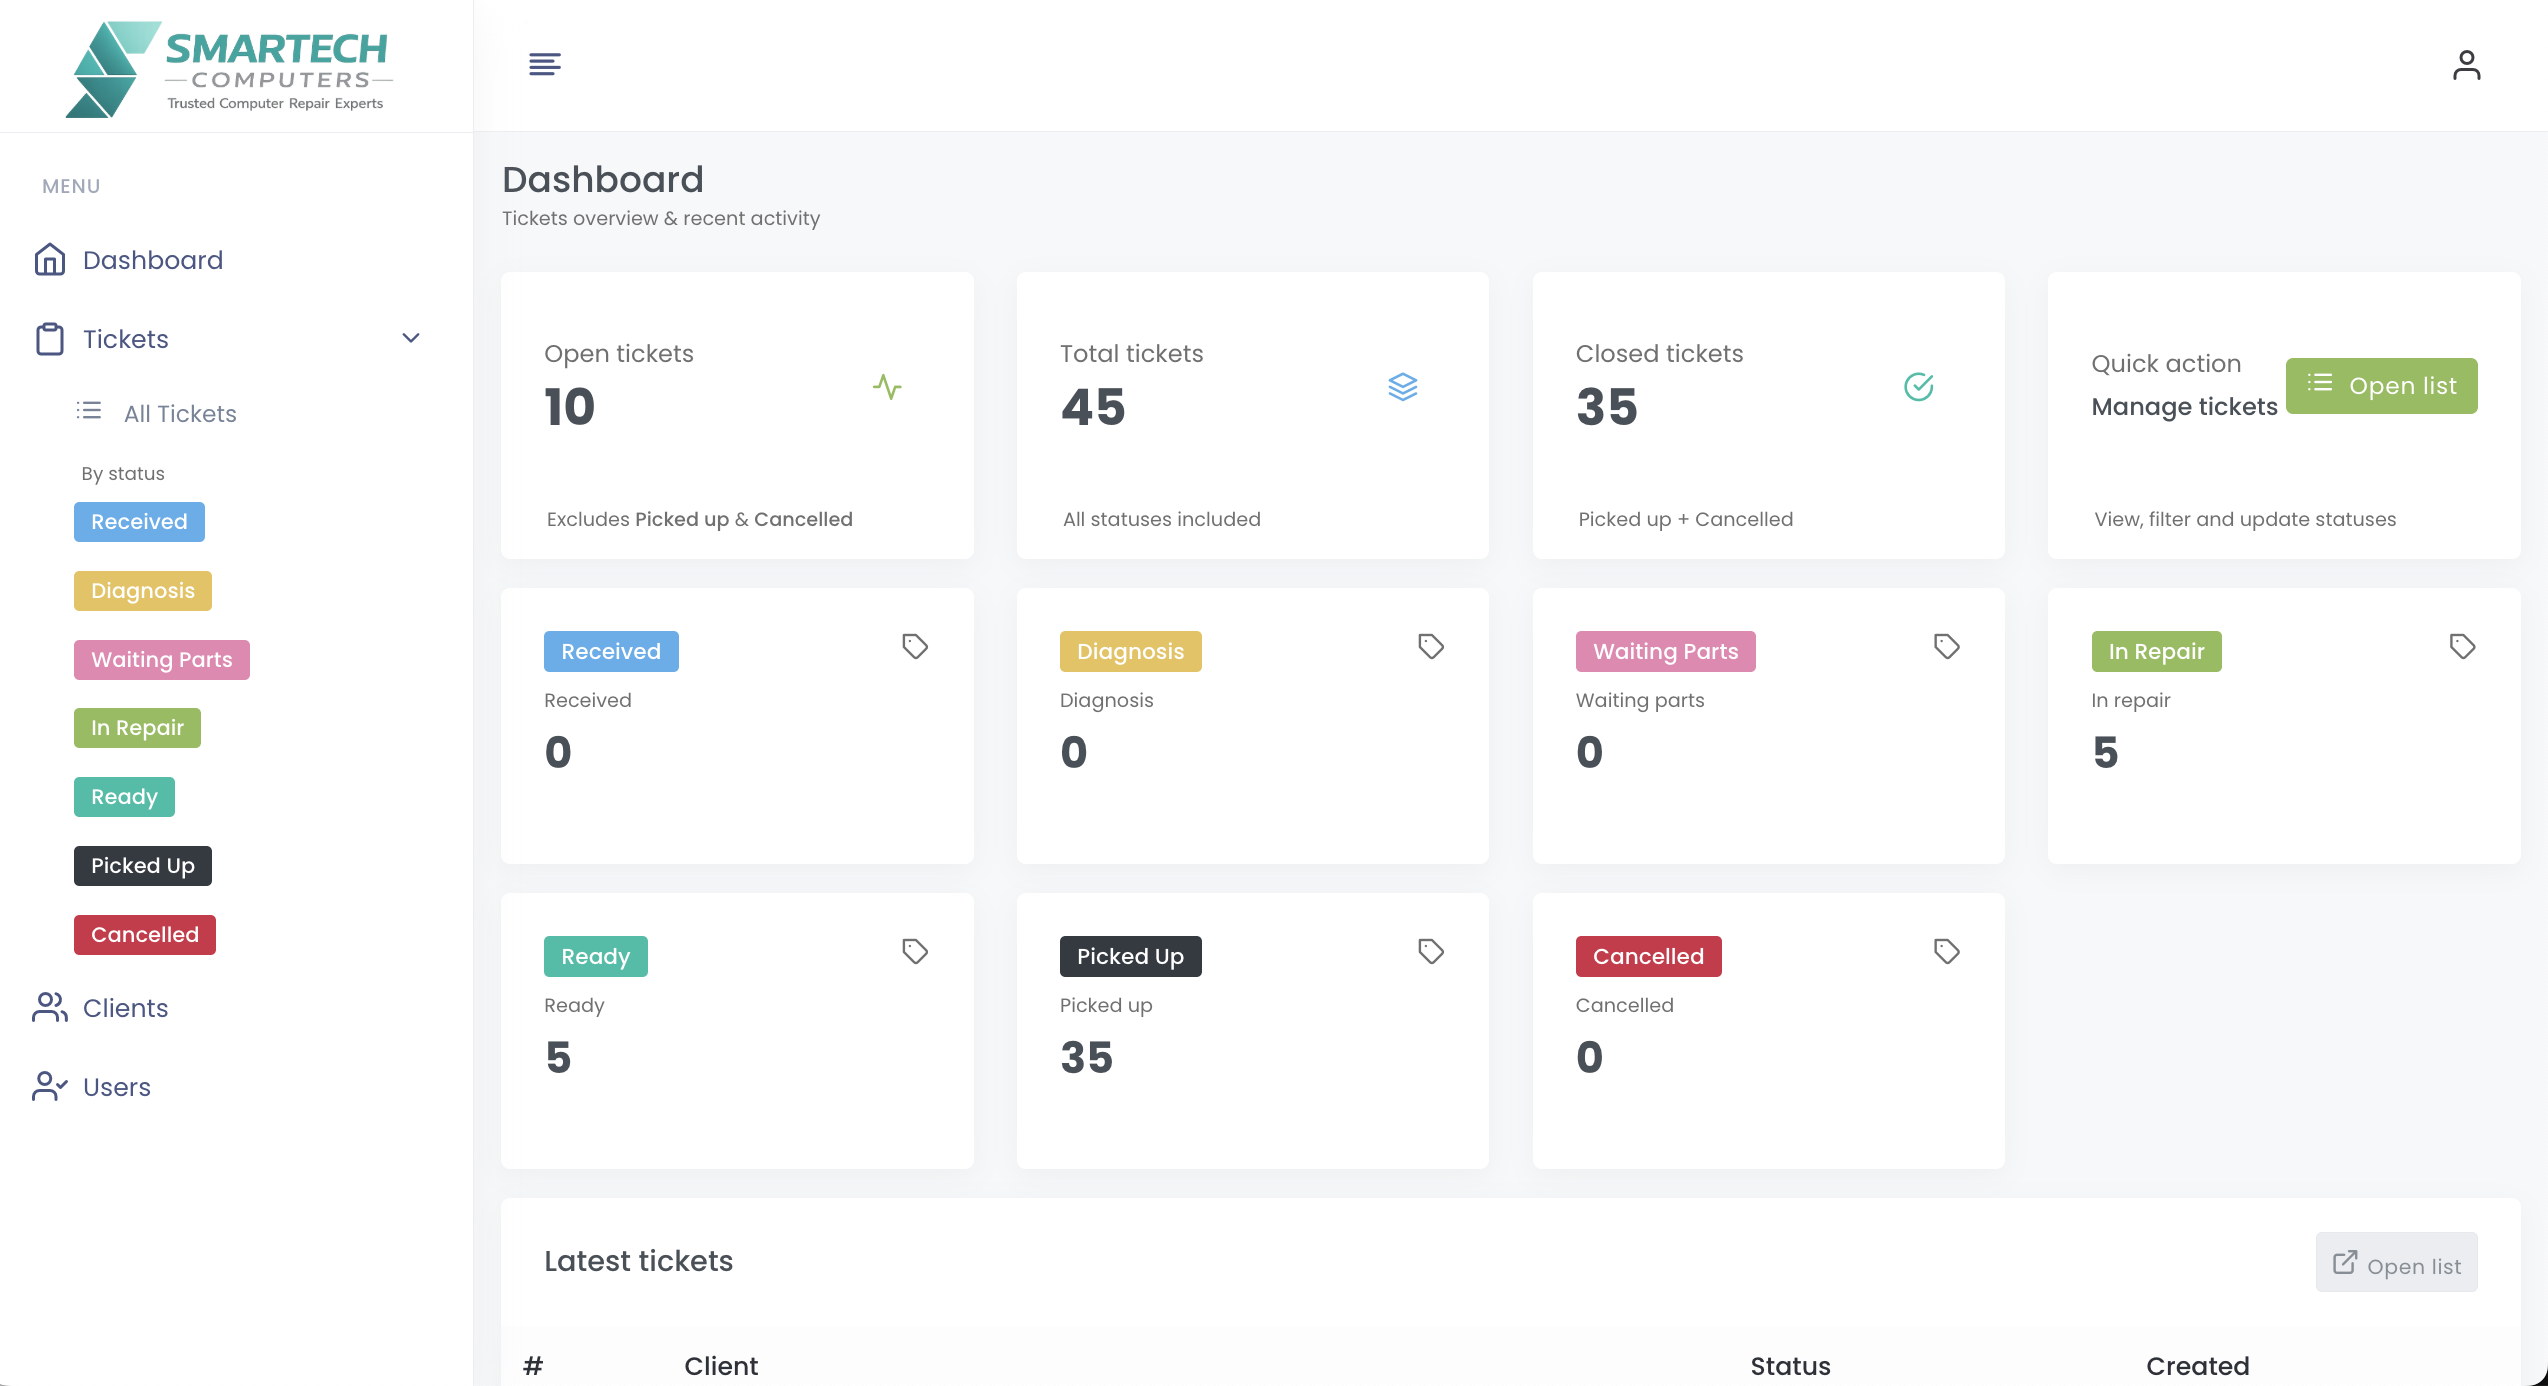Click the Users icon in sidebar
The image size is (2548, 1386).
tap(50, 1086)
